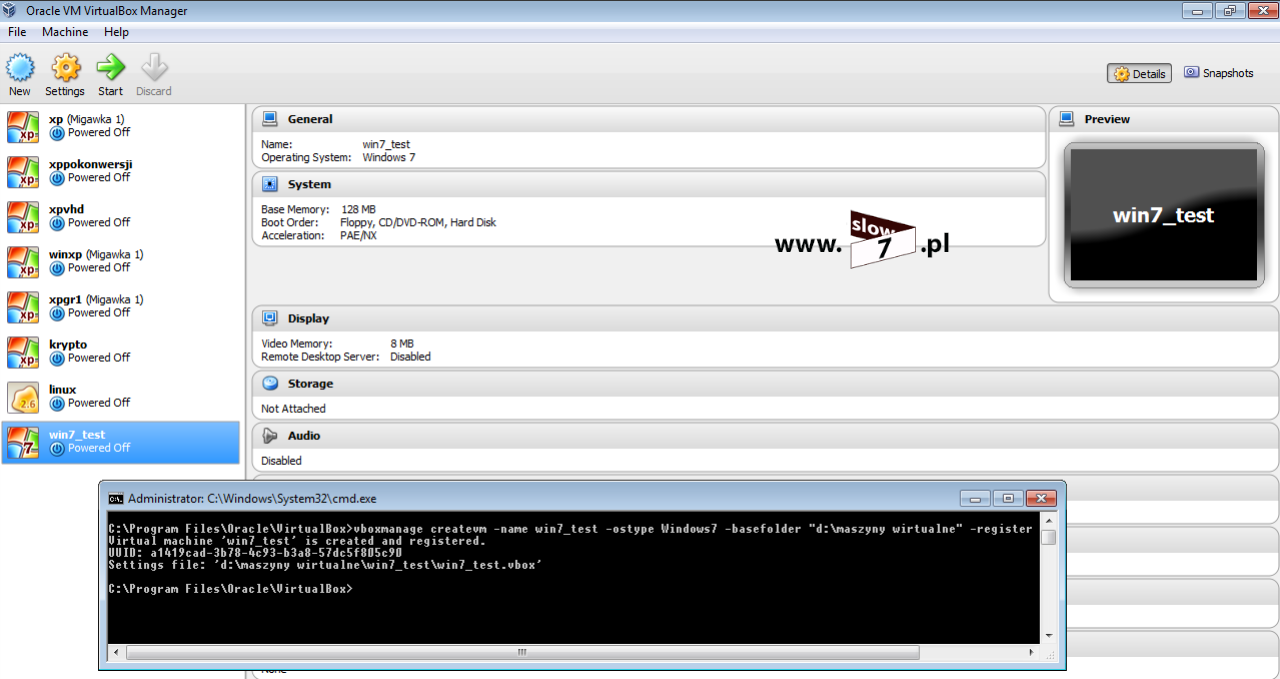Viewport: 1280px width, 679px height.
Task: Click the "PAE/NX" Acceleration value
Action: [359, 235]
